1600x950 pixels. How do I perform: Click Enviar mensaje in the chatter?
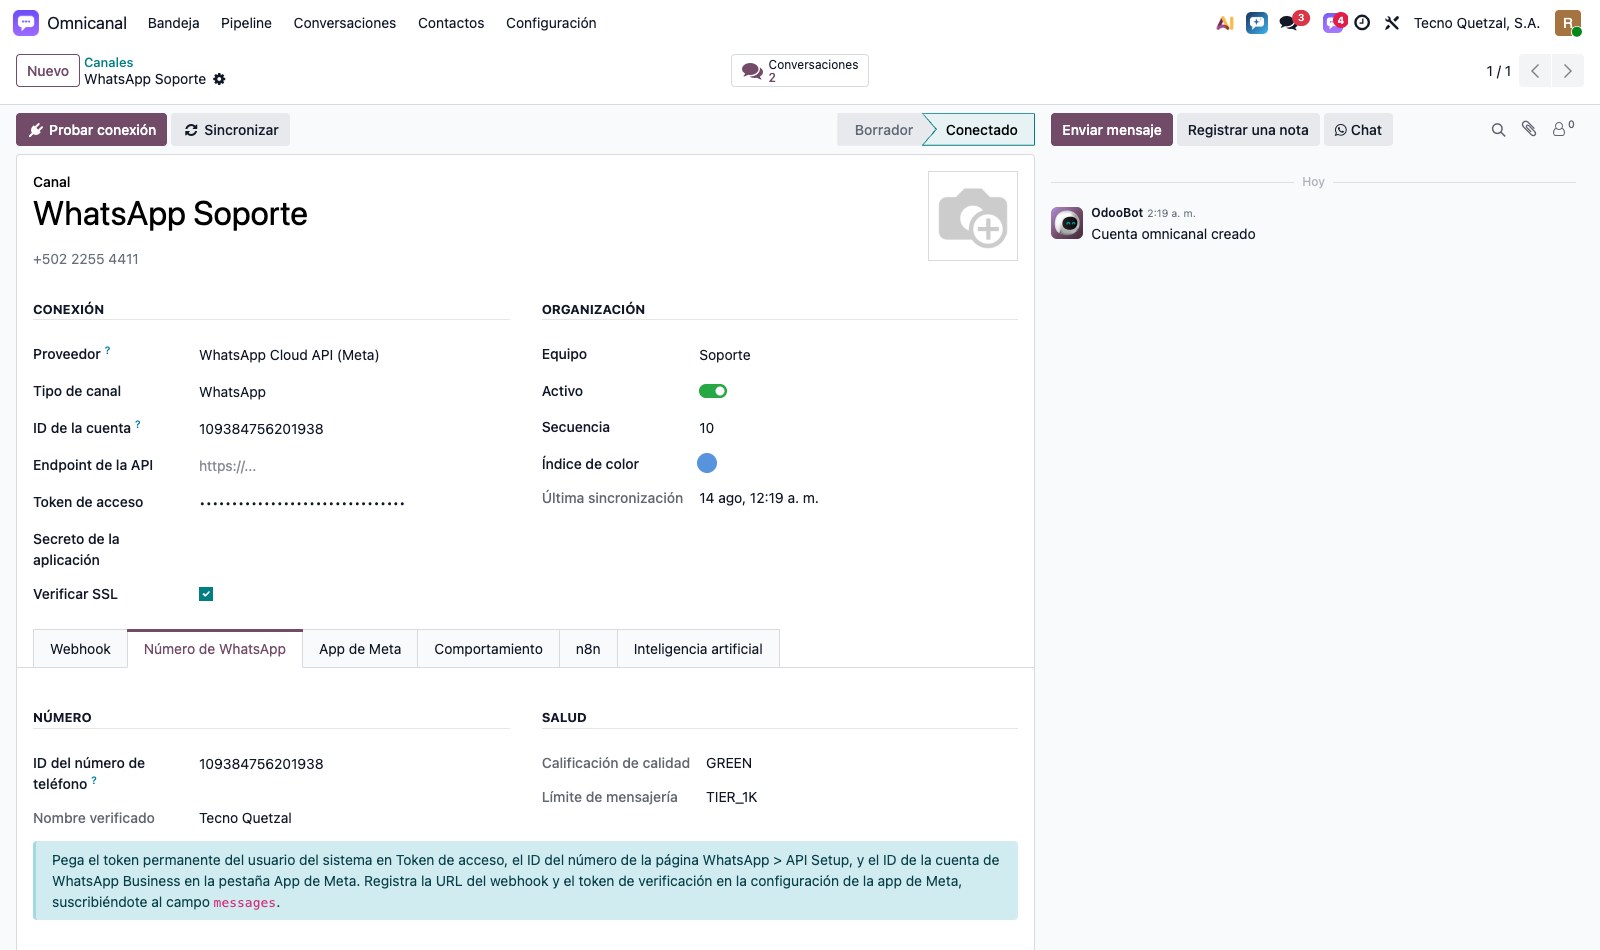tap(1112, 130)
